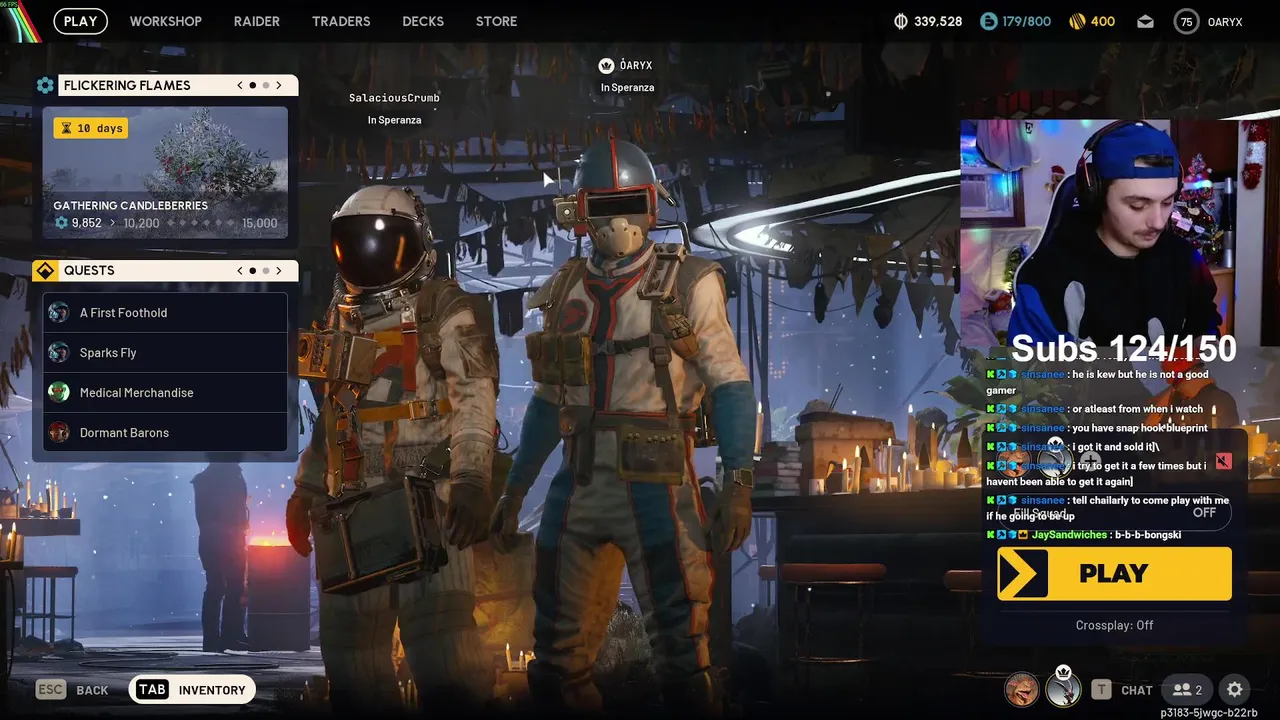Screen dimensions: 1280x720
Task: Switch to the TRADERS tab
Action: [341, 21]
